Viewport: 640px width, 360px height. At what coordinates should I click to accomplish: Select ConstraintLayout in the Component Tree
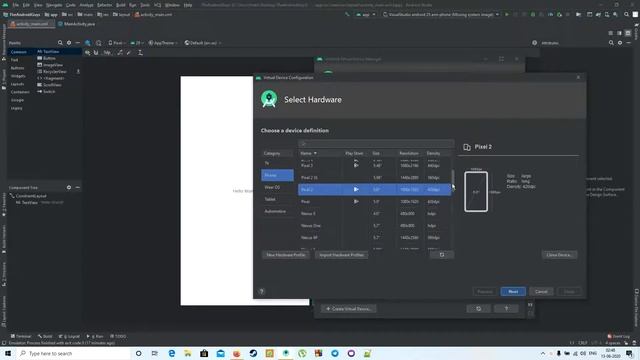(29, 196)
